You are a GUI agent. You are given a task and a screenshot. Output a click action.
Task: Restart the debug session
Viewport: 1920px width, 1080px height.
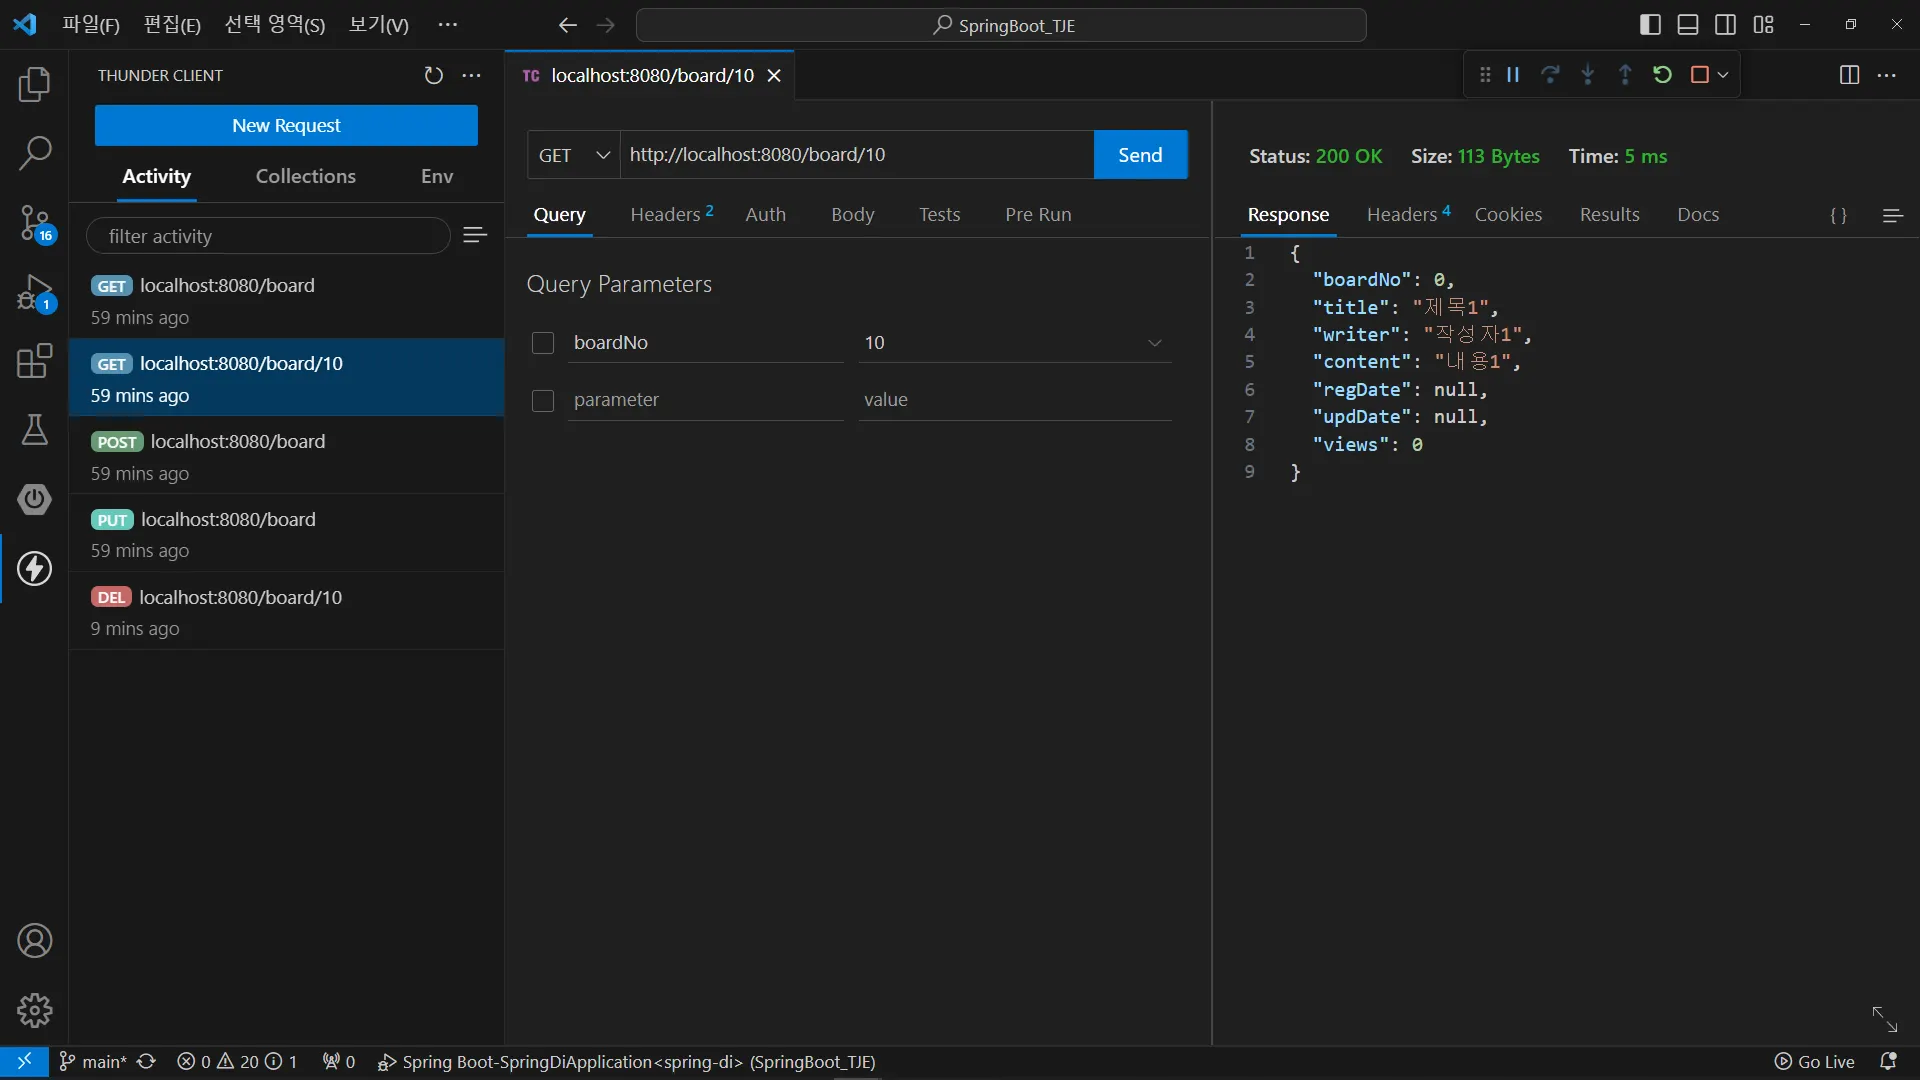pyautogui.click(x=1662, y=75)
